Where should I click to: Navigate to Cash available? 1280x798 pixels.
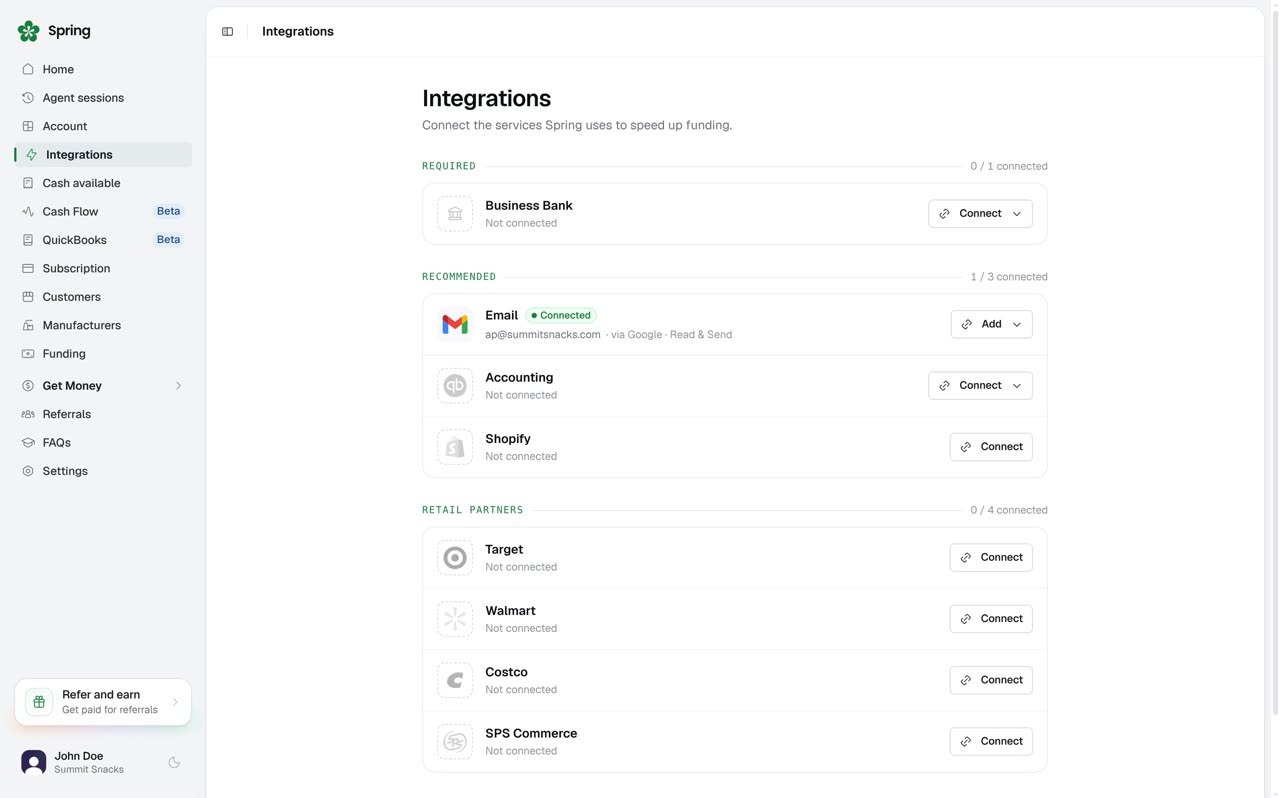coord(103,184)
